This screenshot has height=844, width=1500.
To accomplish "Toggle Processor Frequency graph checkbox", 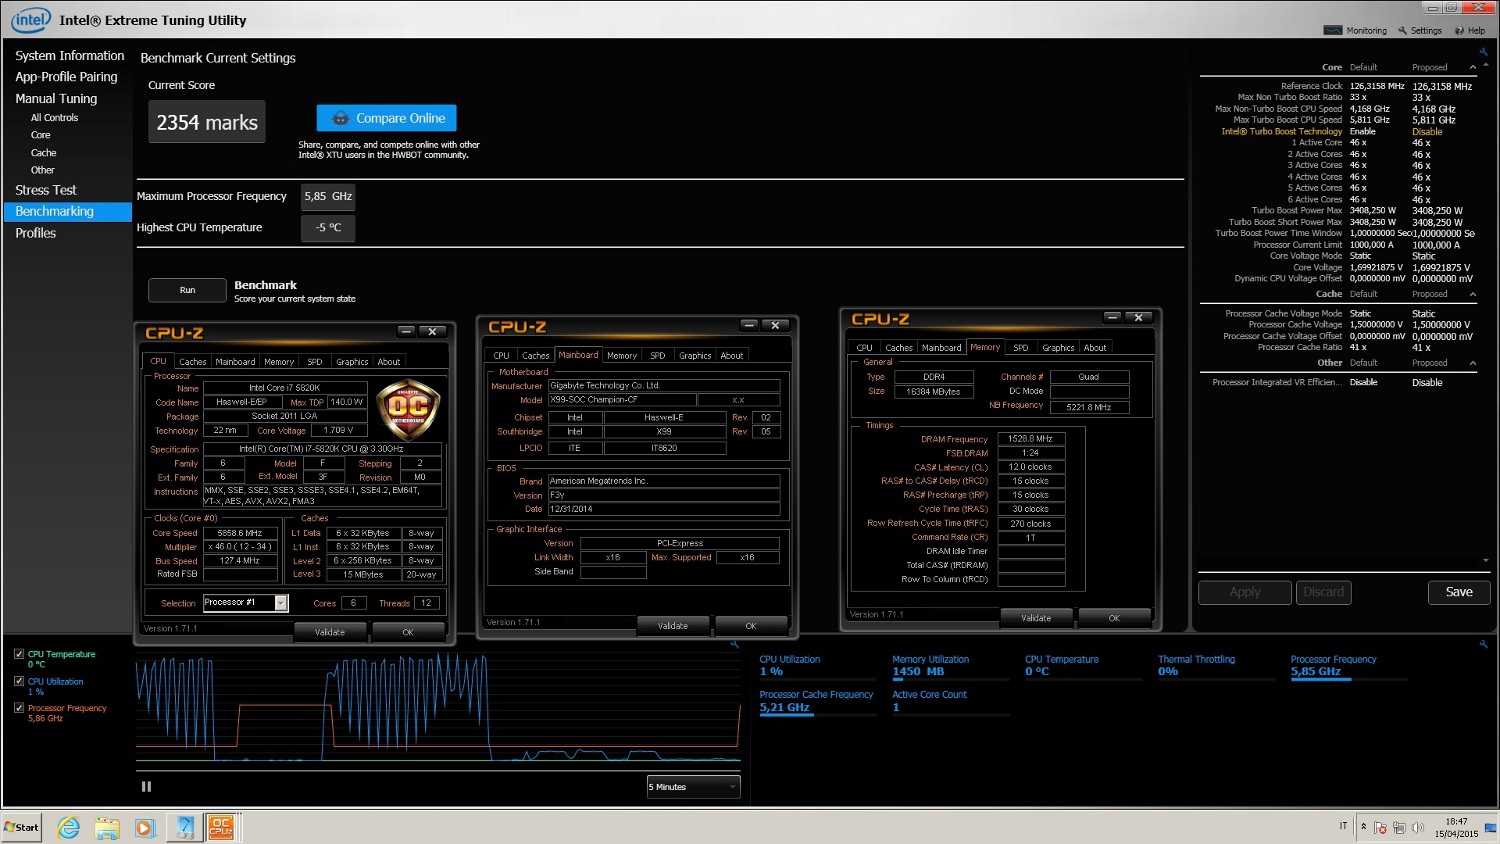I will pyautogui.click(x=19, y=708).
